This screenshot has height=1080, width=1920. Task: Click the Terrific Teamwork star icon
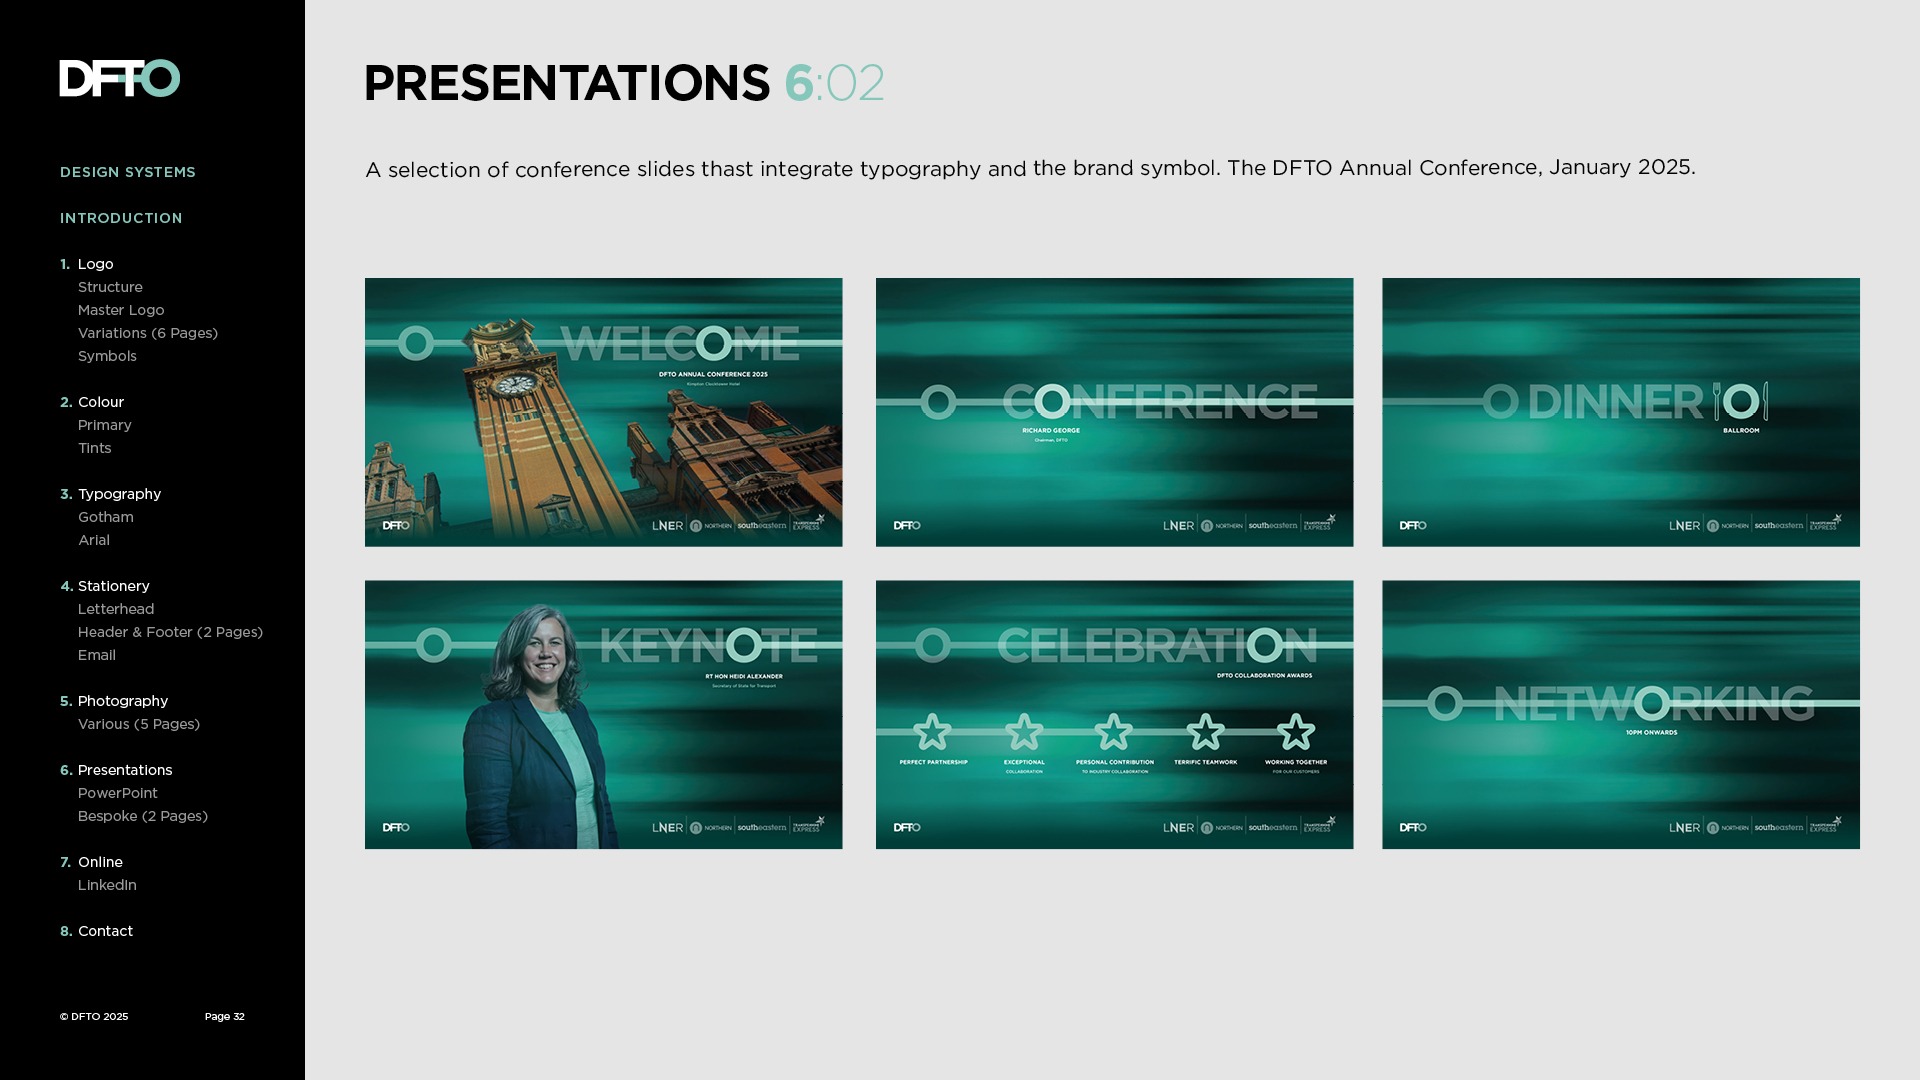click(x=1205, y=732)
